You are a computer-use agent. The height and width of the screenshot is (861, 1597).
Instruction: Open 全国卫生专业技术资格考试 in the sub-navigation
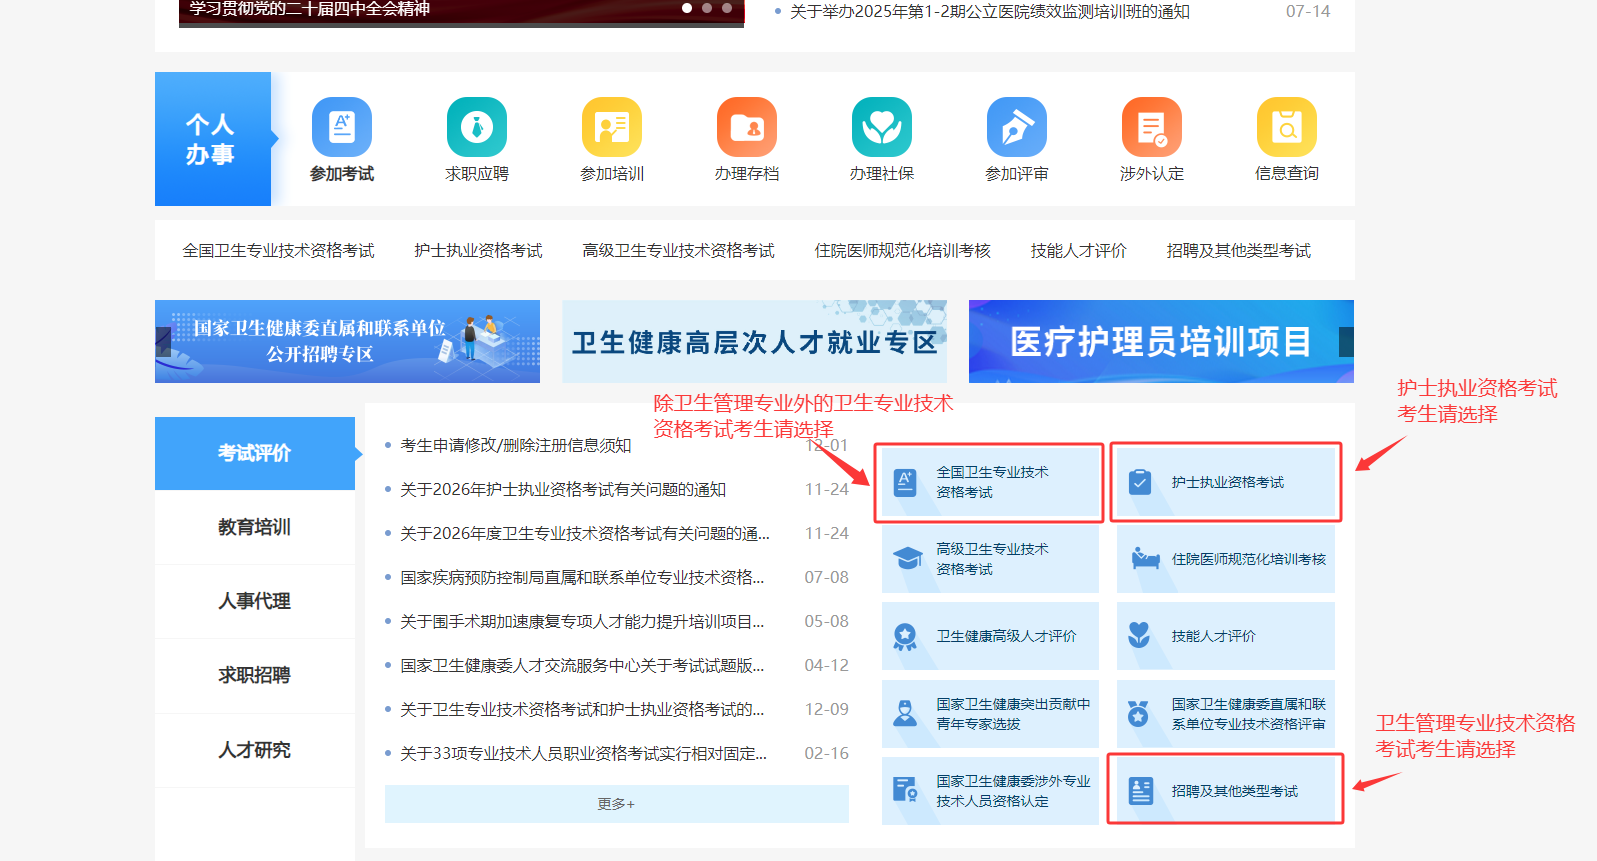point(278,250)
